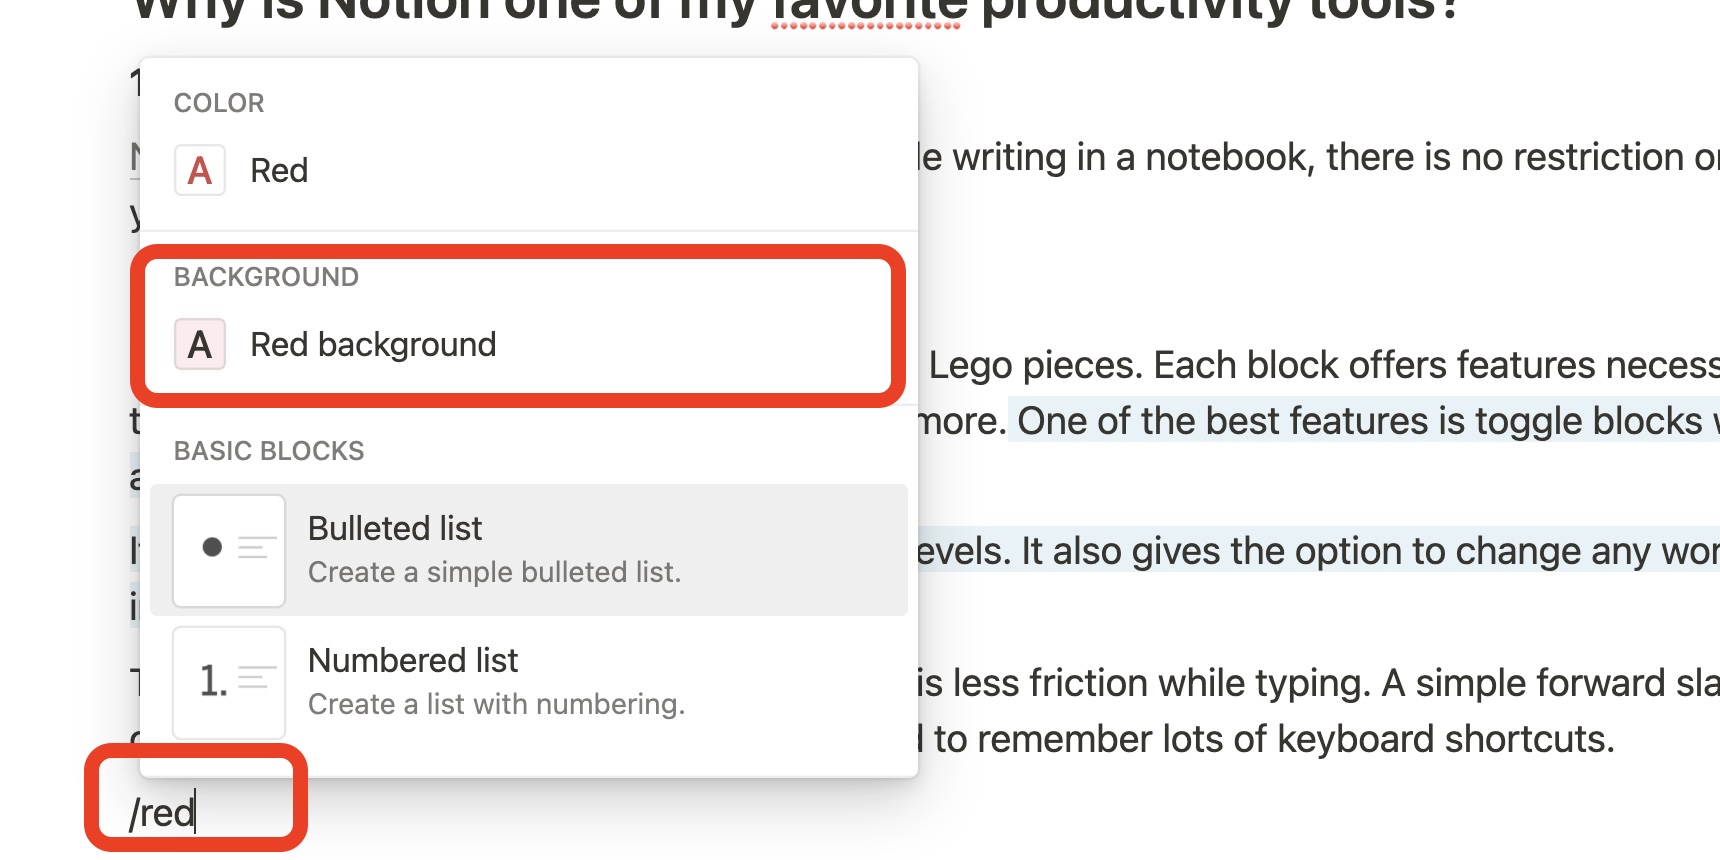Image resolution: width=1720 pixels, height=860 pixels.
Task: Click the numbered list preview icon
Action: [229, 683]
